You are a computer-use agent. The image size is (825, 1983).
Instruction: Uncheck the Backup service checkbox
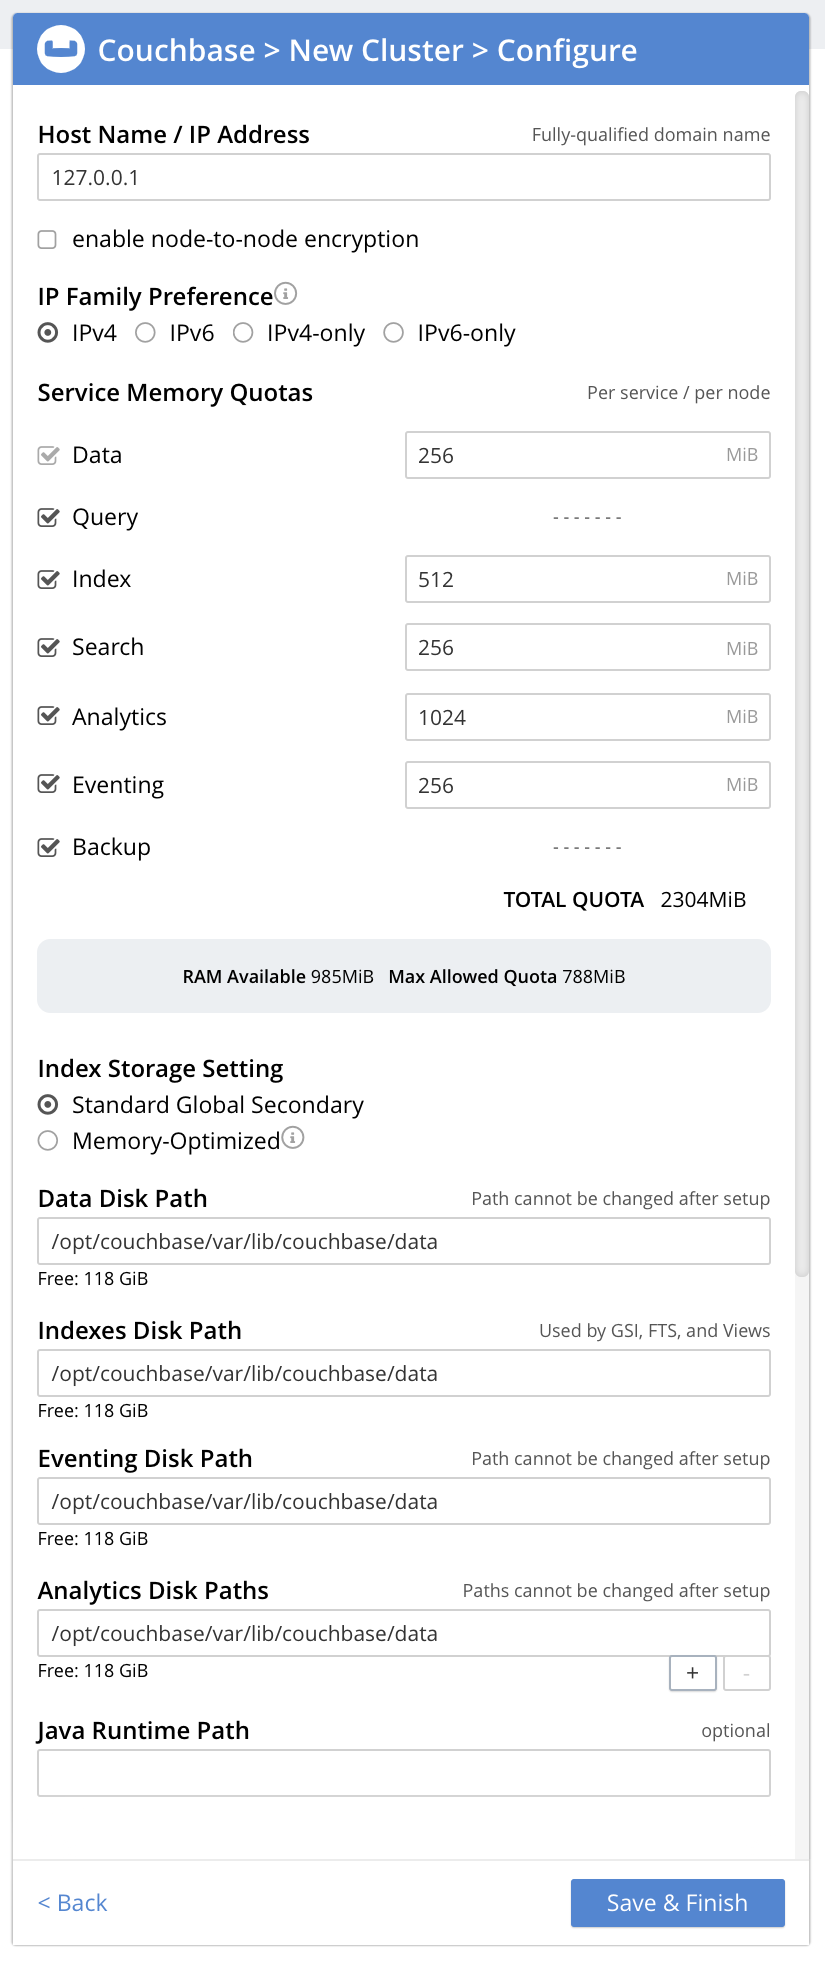pyautogui.click(x=48, y=848)
